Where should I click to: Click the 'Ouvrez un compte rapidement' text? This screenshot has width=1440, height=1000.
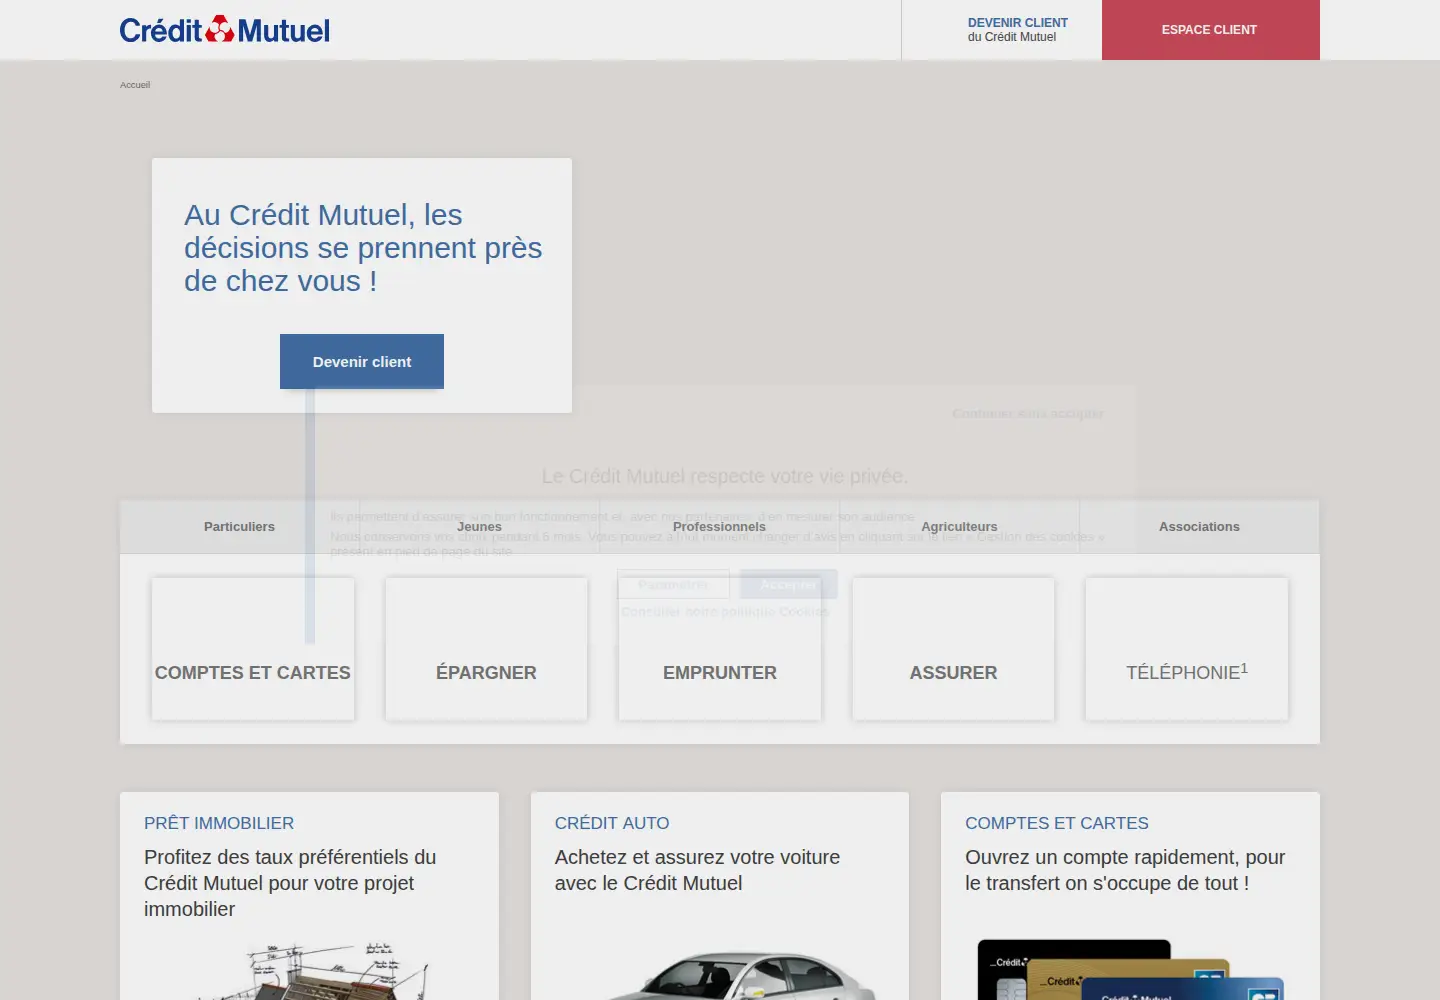tap(1125, 870)
